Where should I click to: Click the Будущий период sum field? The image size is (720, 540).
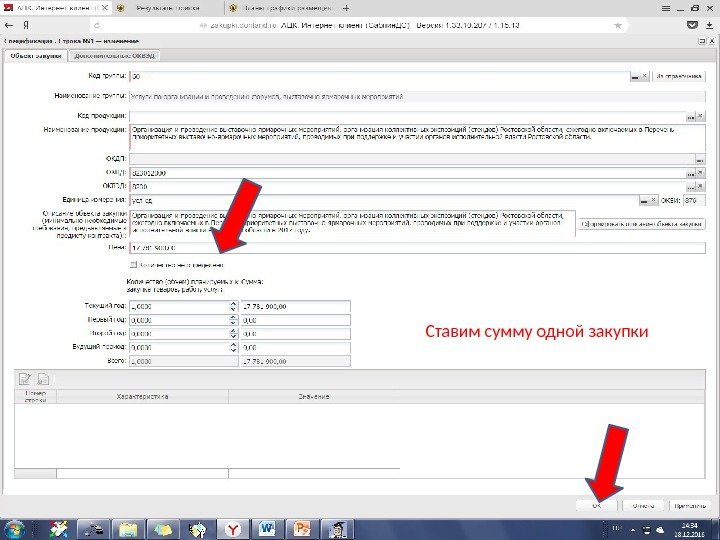(x=295, y=348)
